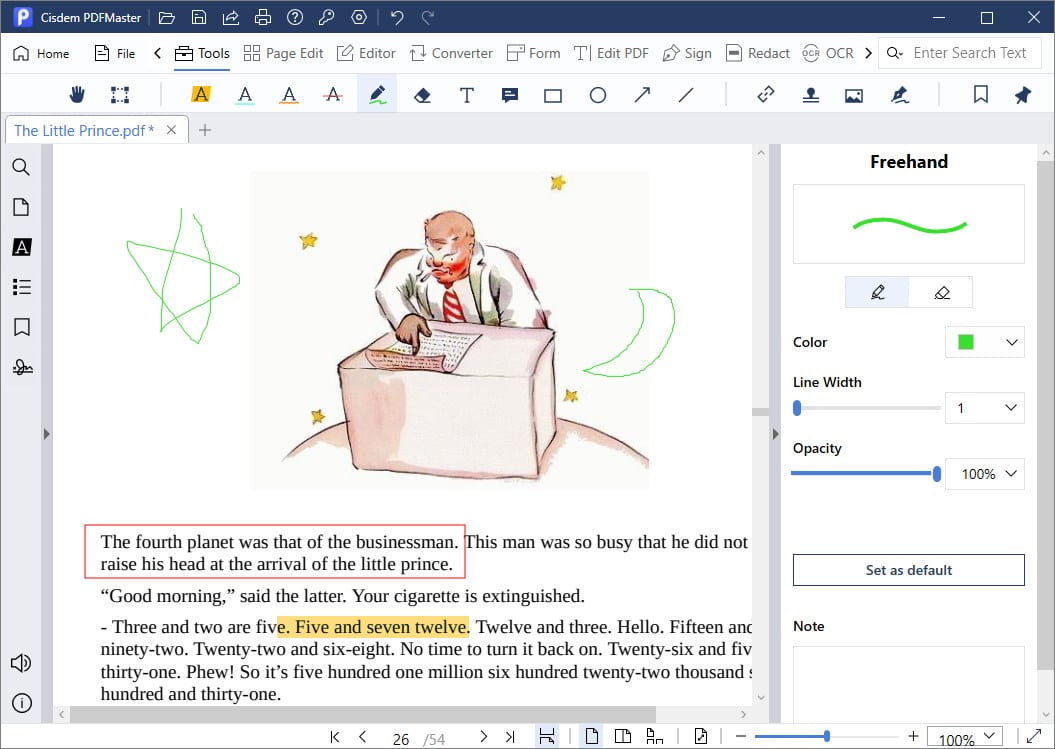
Task: Pick the Eraser tool in toolbar
Action: click(x=422, y=95)
